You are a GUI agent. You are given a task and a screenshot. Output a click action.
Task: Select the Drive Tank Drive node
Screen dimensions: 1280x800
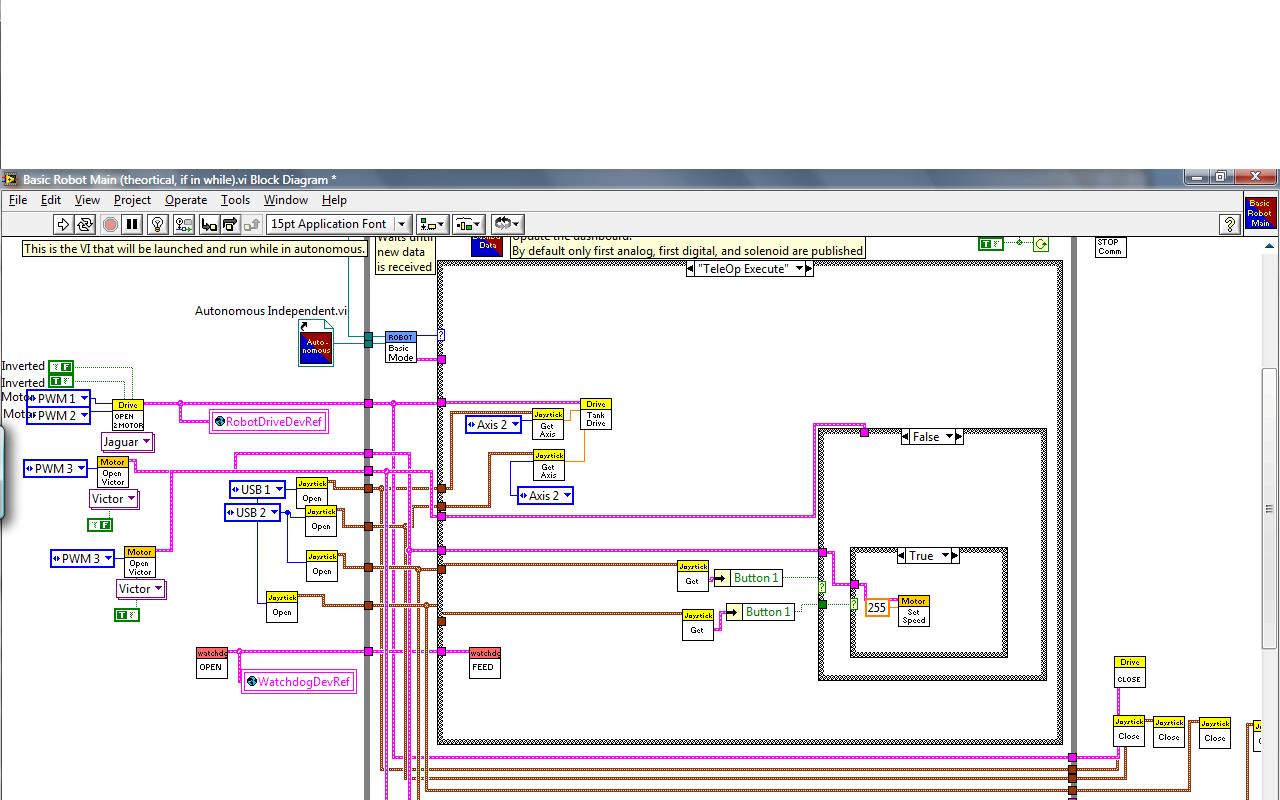pyautogui.click(x=596, y=414)
